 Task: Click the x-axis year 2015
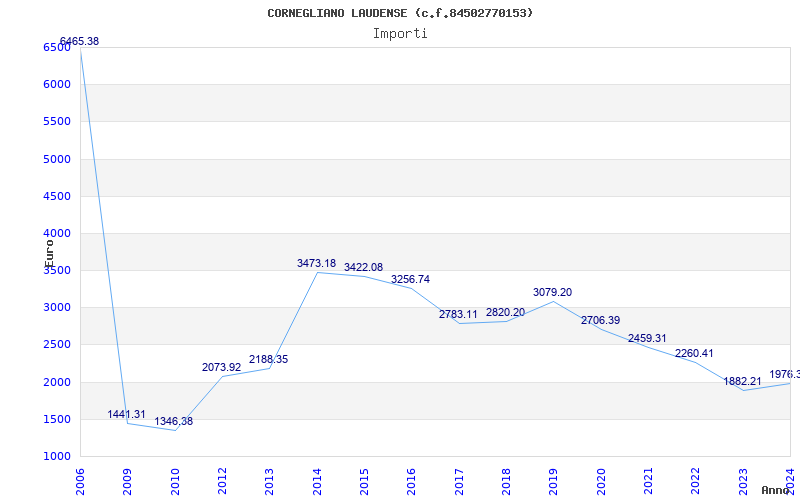pos(364,482)
